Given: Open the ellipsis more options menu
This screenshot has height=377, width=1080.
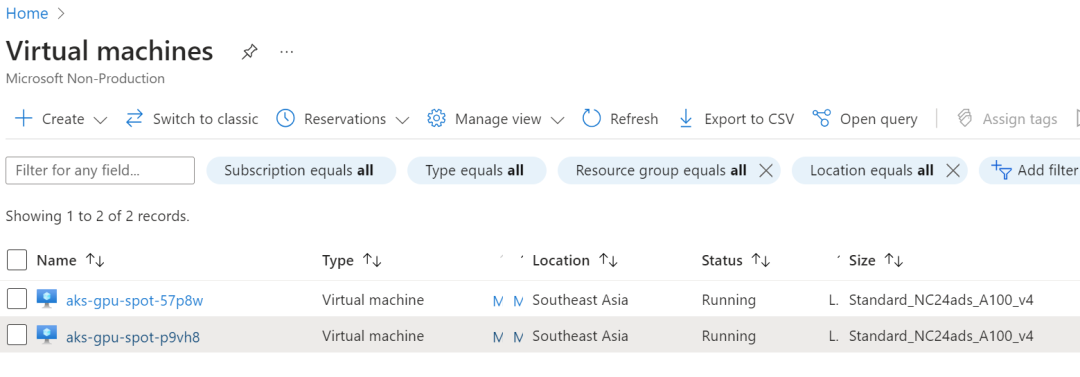Looking at the screenshot, I should (287, 52).
